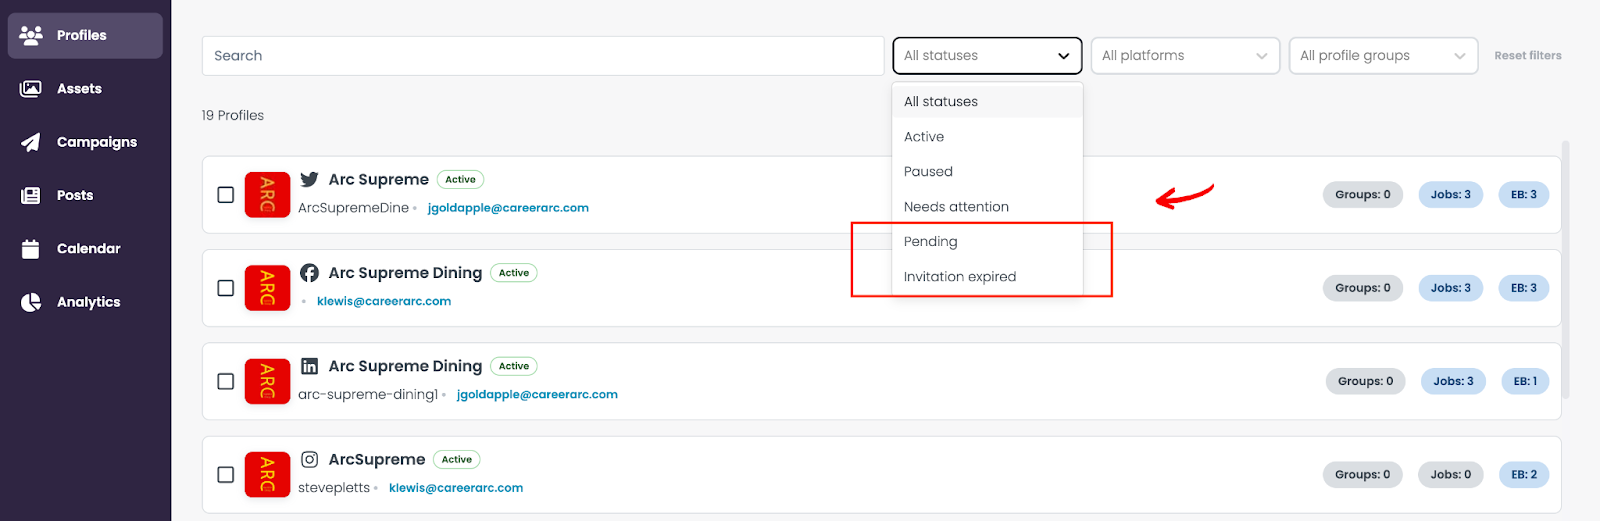1600x521 pixels.
Task: Click the Facebook icon for Arc Supreme Dining
Action: point(310,272)
